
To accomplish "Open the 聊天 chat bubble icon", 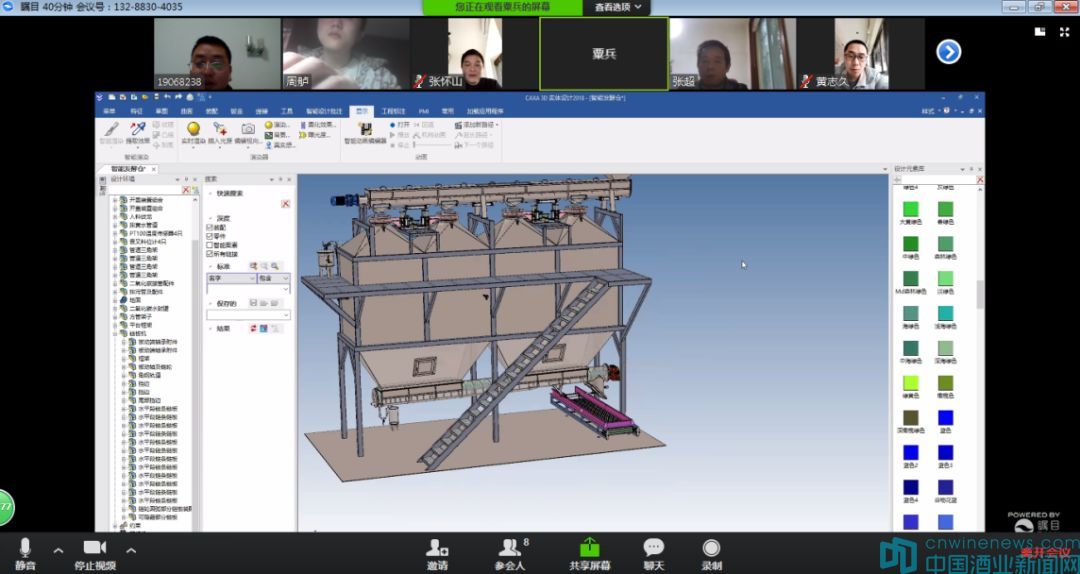I will tap(653, 547).
